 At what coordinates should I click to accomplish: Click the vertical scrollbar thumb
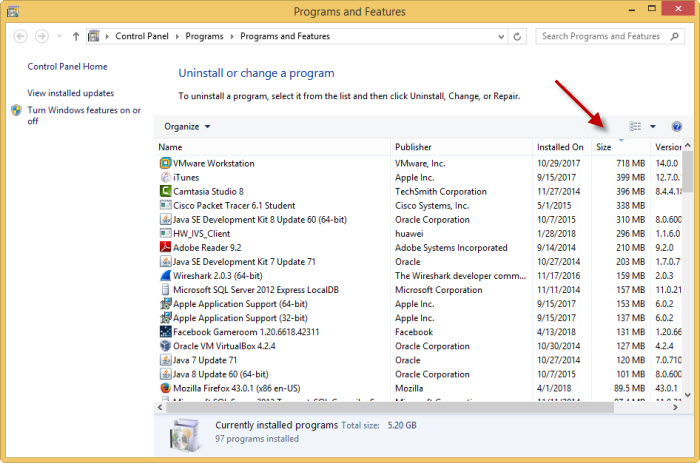pyautogui.click(x=688, y=171)
